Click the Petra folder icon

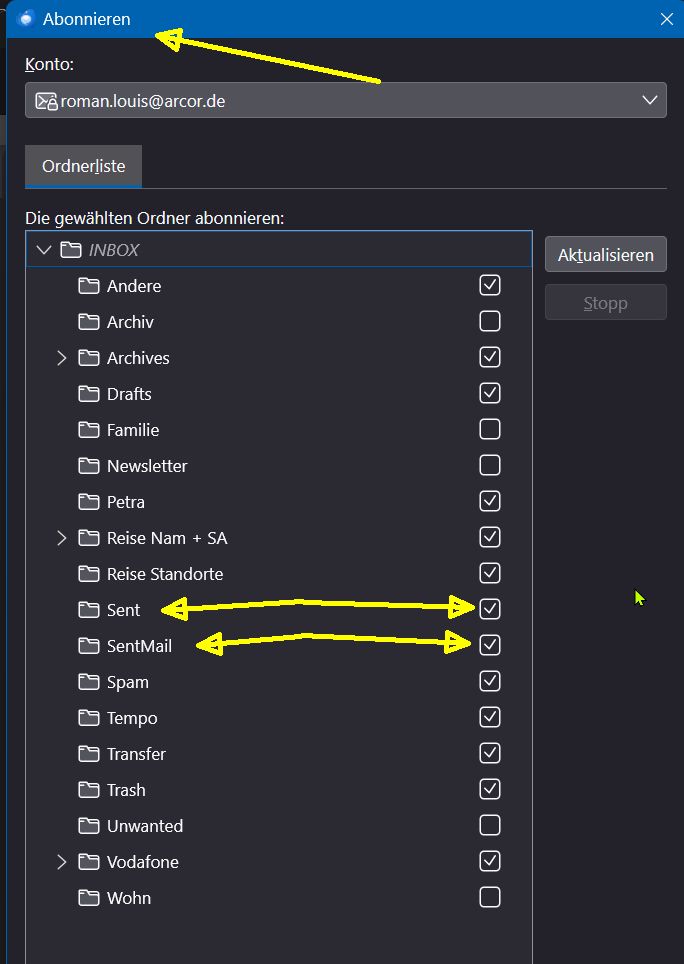(x=89, y=502)
